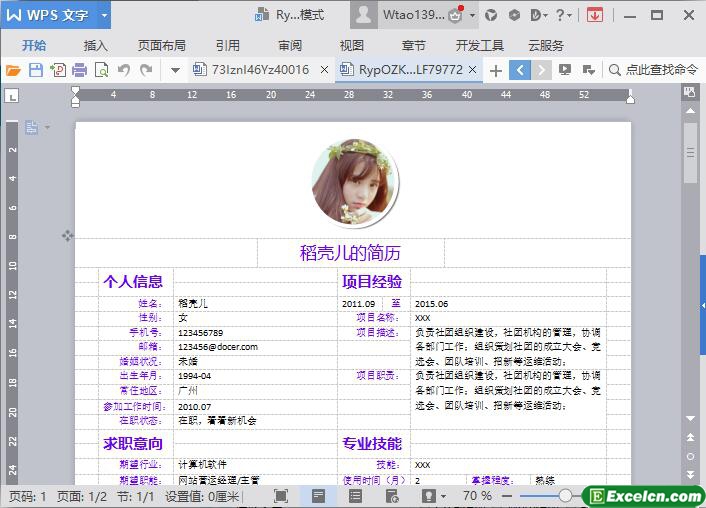Open the 插入 ribbon tab

pyautogui.click(x=96, y=45)
